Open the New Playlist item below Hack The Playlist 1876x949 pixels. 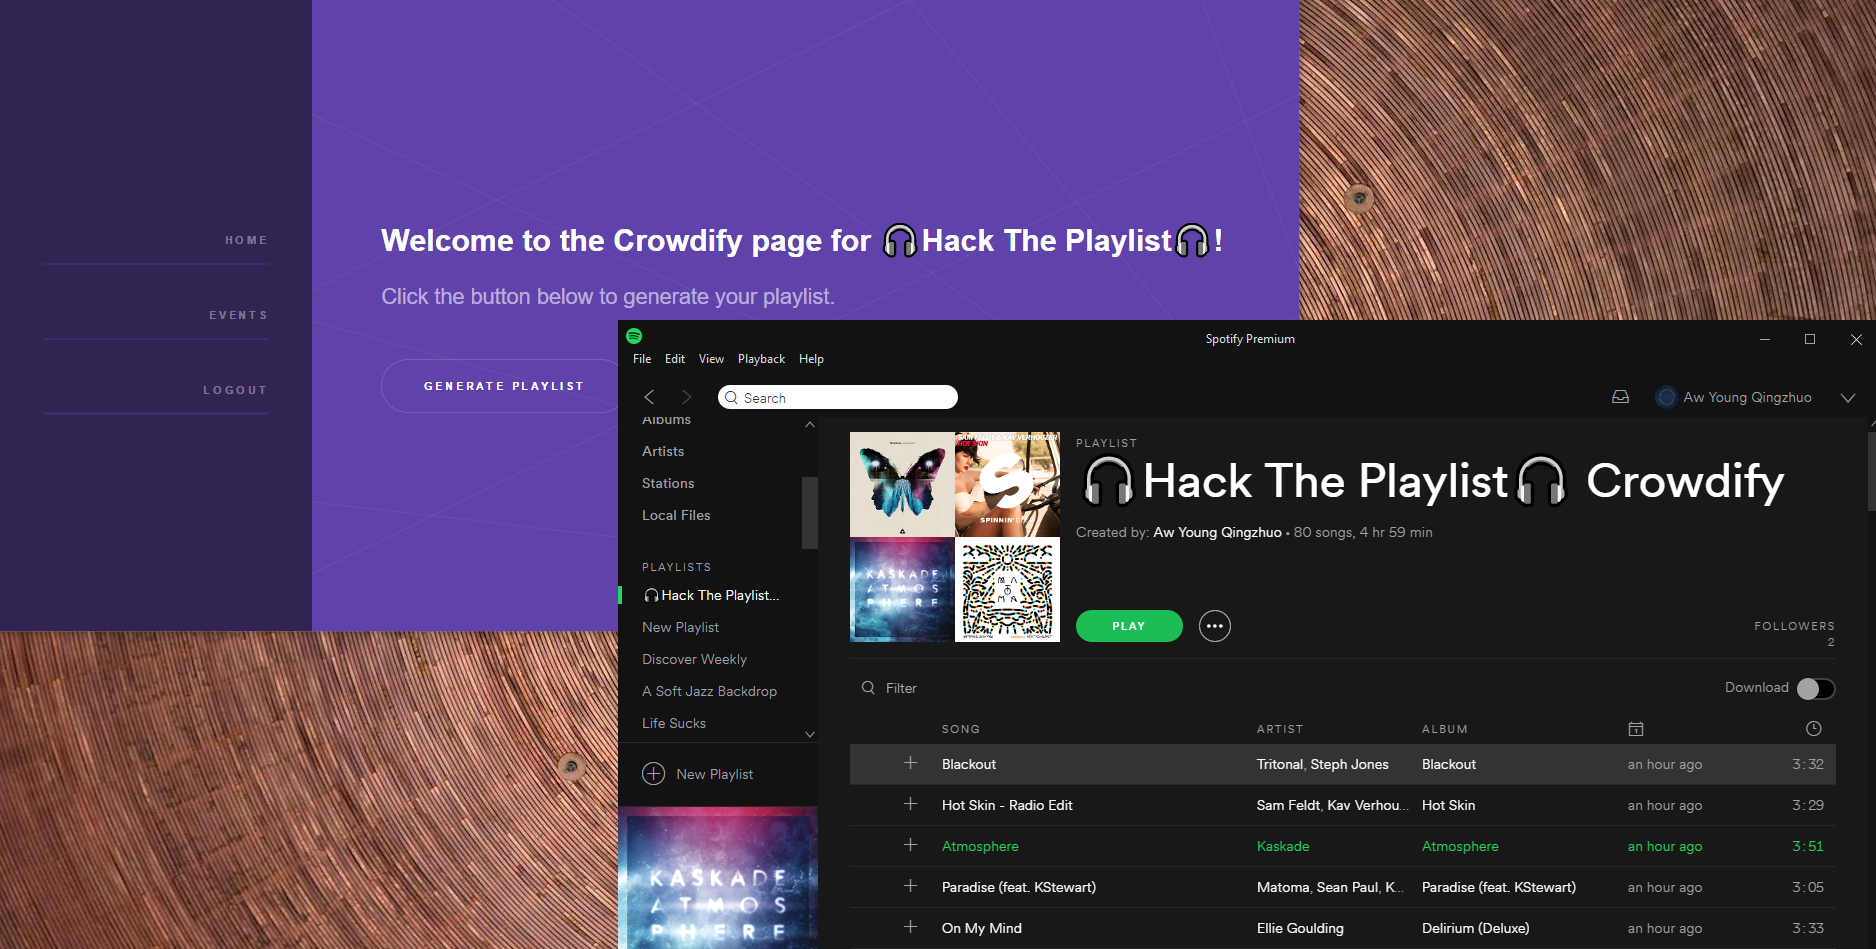(x=680, y=627)
